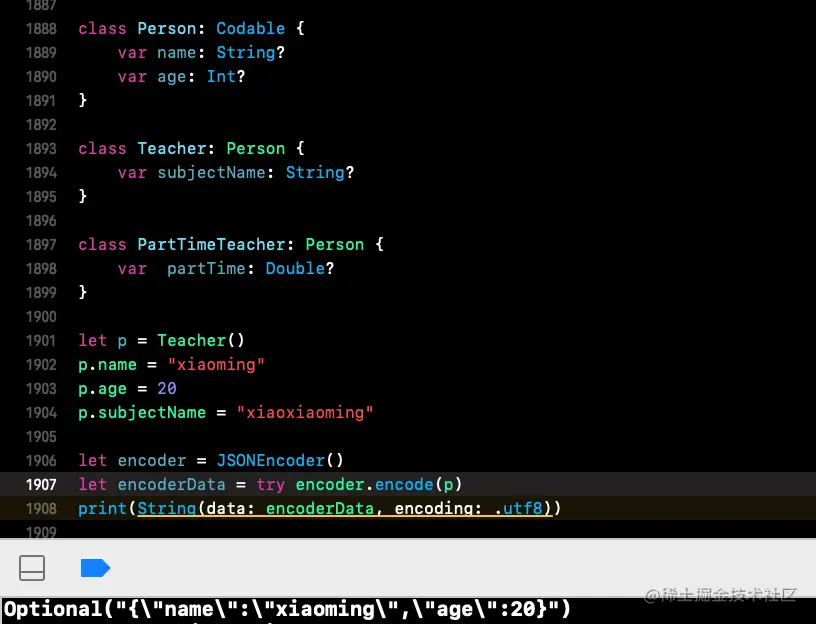
Task: Click the "xiaoming" string literal
Action: [x=216, y=364]
